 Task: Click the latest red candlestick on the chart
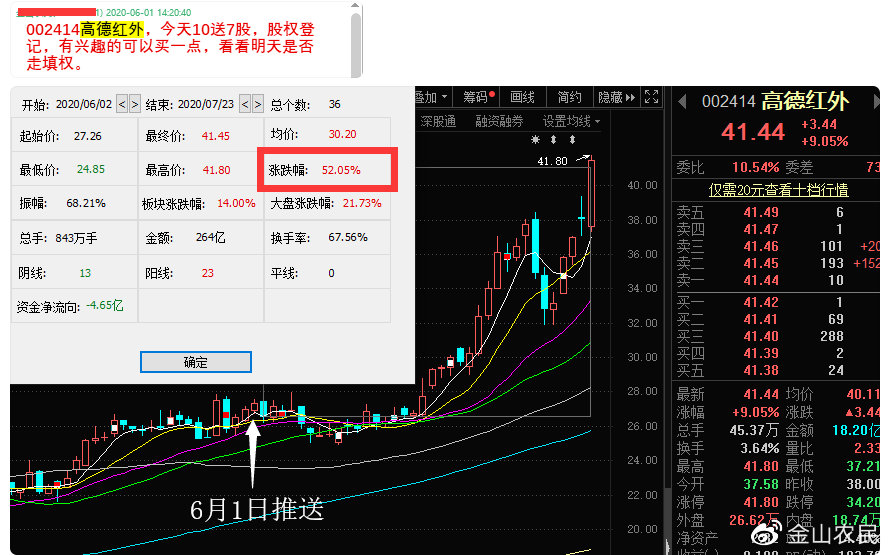[591, 194]
